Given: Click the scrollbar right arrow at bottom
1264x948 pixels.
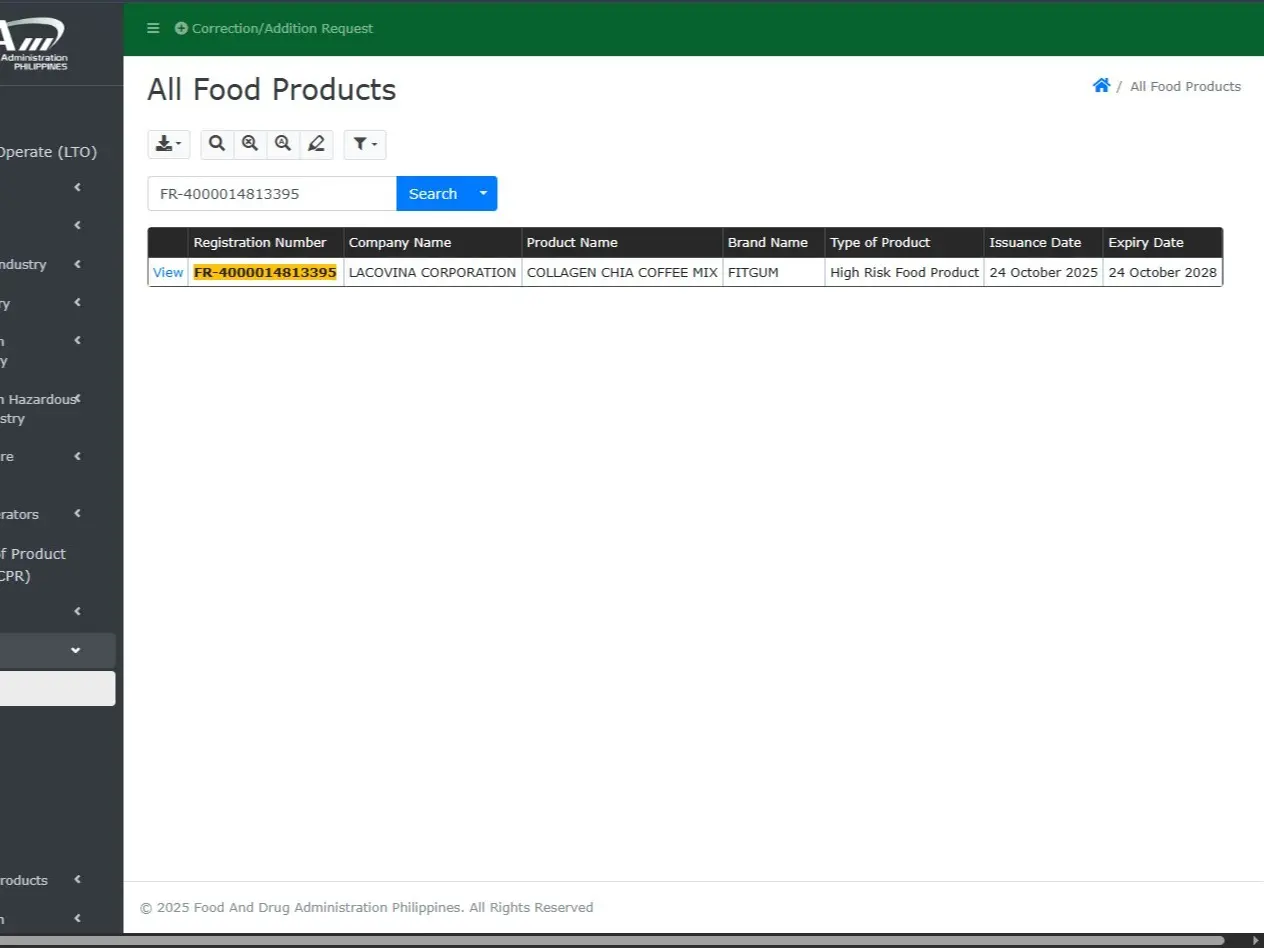Looking at the screenshot, I should click(1256, 941).
